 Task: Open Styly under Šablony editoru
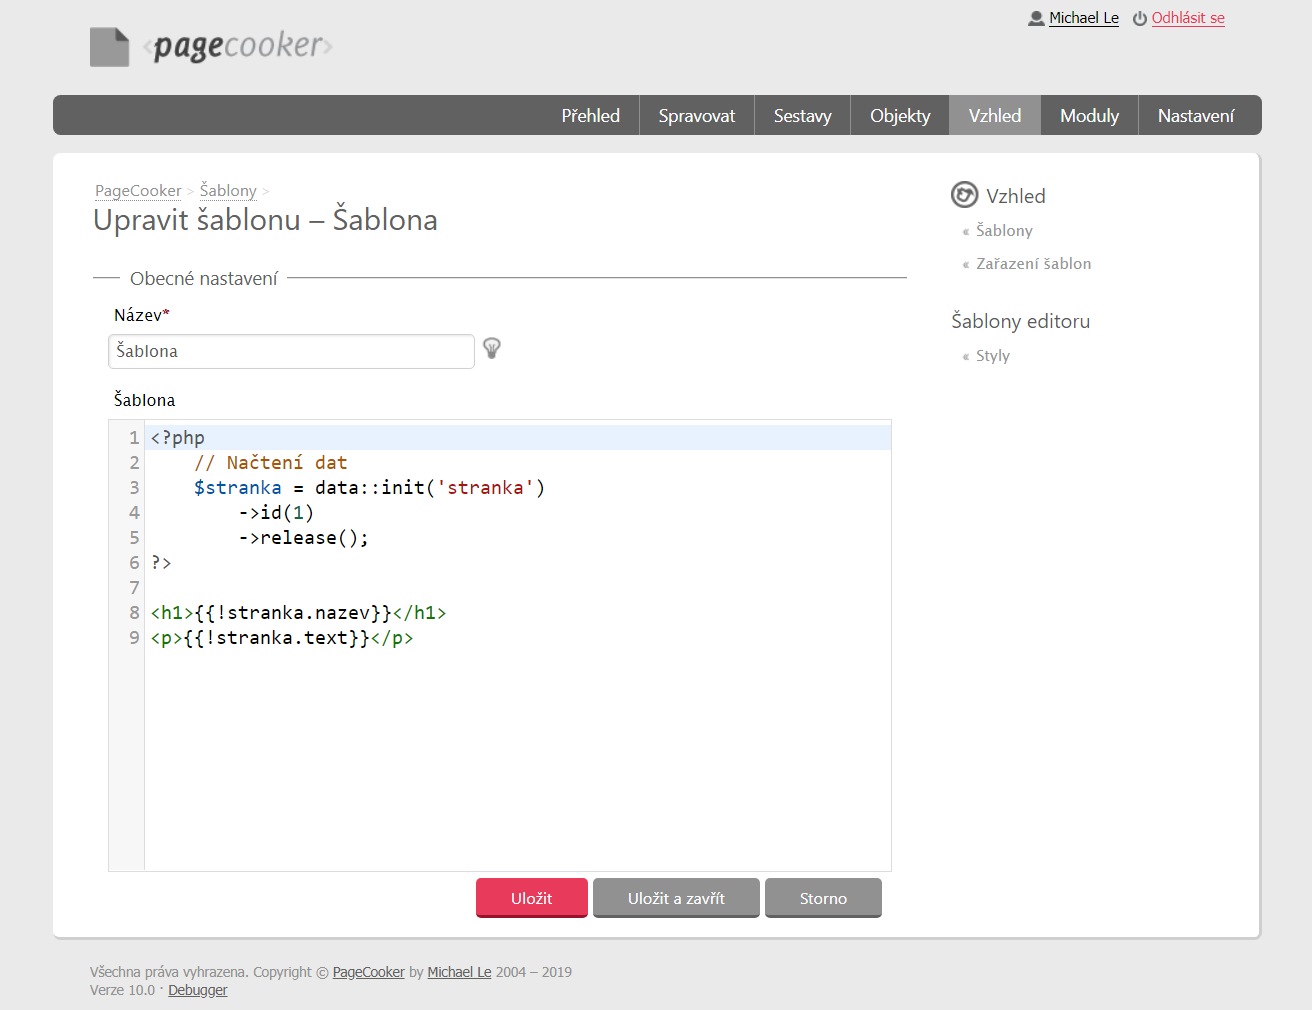(993, 356)
